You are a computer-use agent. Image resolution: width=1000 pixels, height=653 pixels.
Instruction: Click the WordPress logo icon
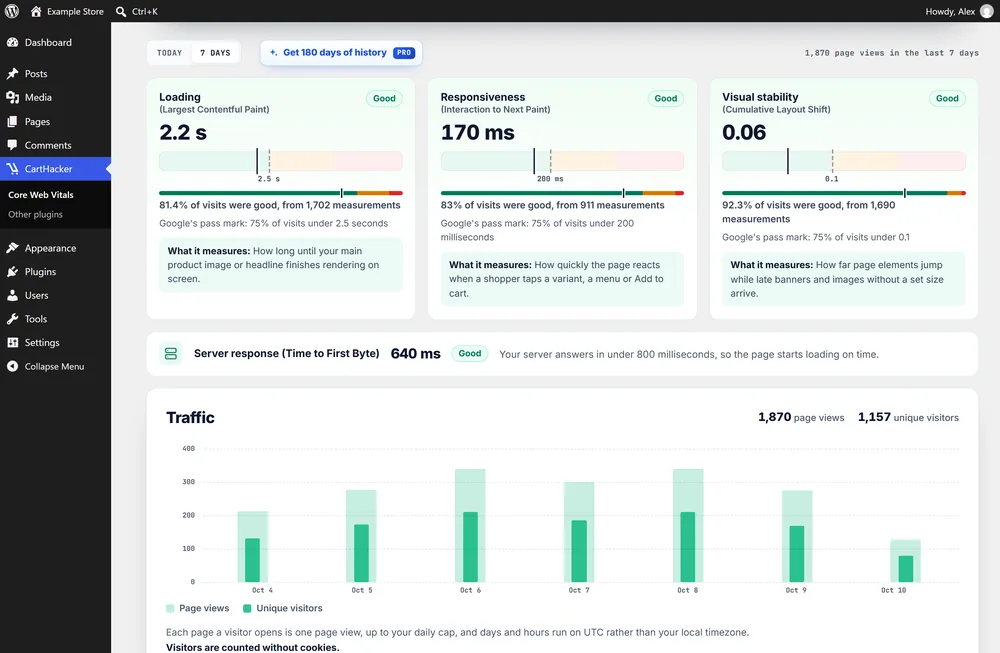click(11, 11)
